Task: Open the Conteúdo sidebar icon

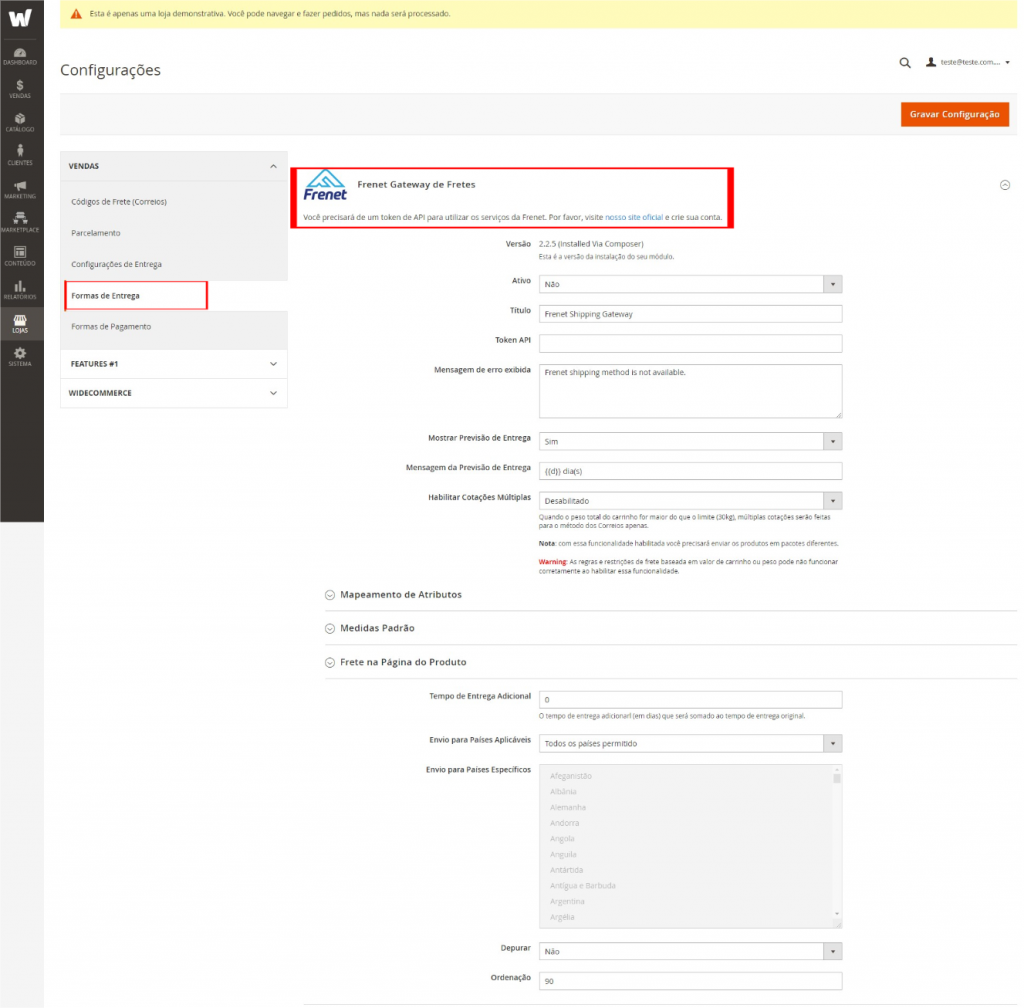Action: click(x=20, y=257)
